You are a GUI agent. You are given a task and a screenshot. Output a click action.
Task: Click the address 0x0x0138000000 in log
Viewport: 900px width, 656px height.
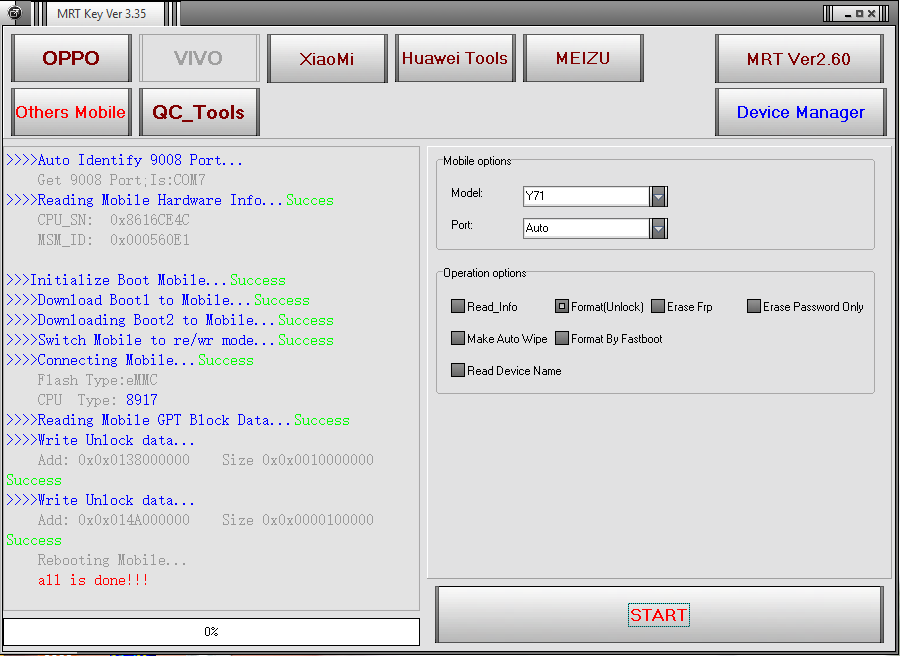click(134, 460)
